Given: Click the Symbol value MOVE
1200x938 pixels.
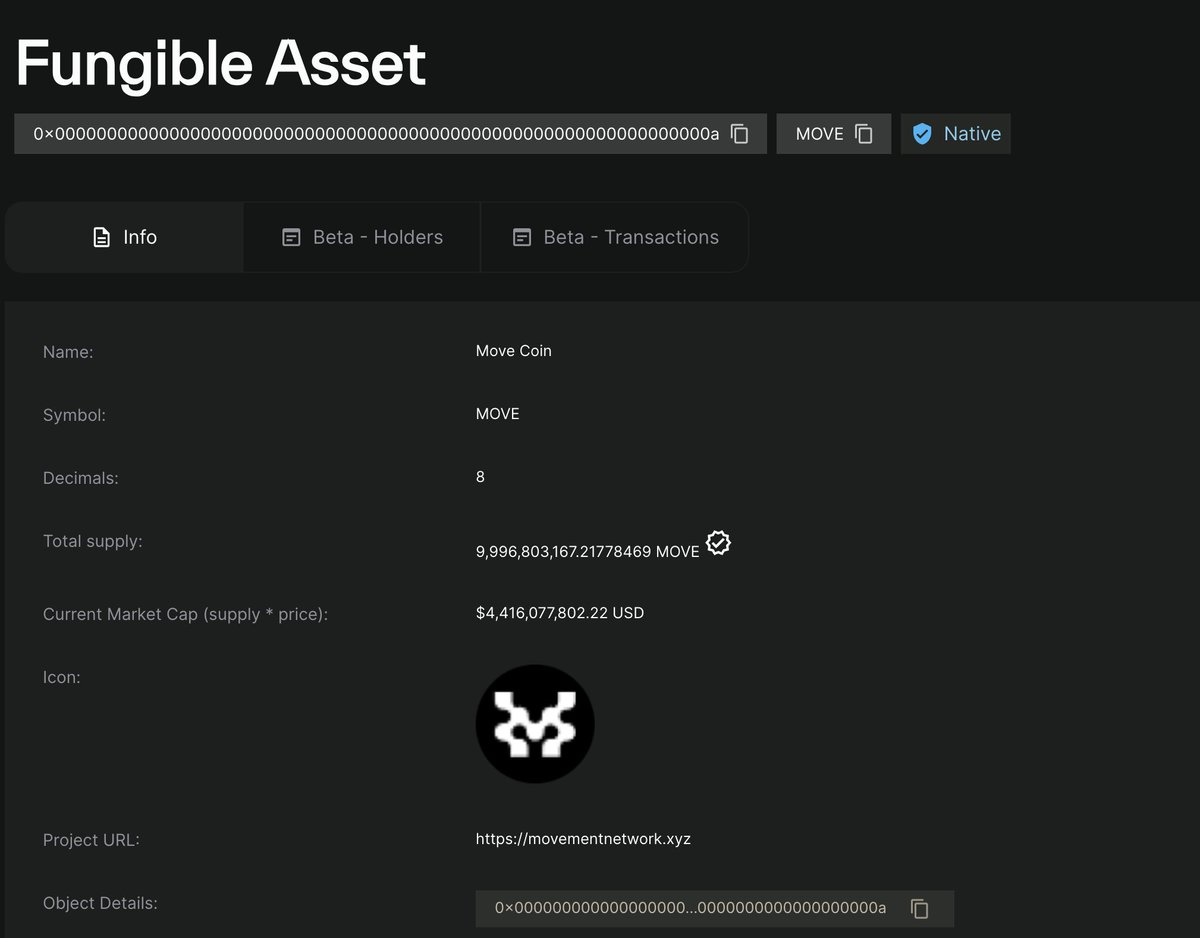Looking at the screenshot, I should pos(498,414).
